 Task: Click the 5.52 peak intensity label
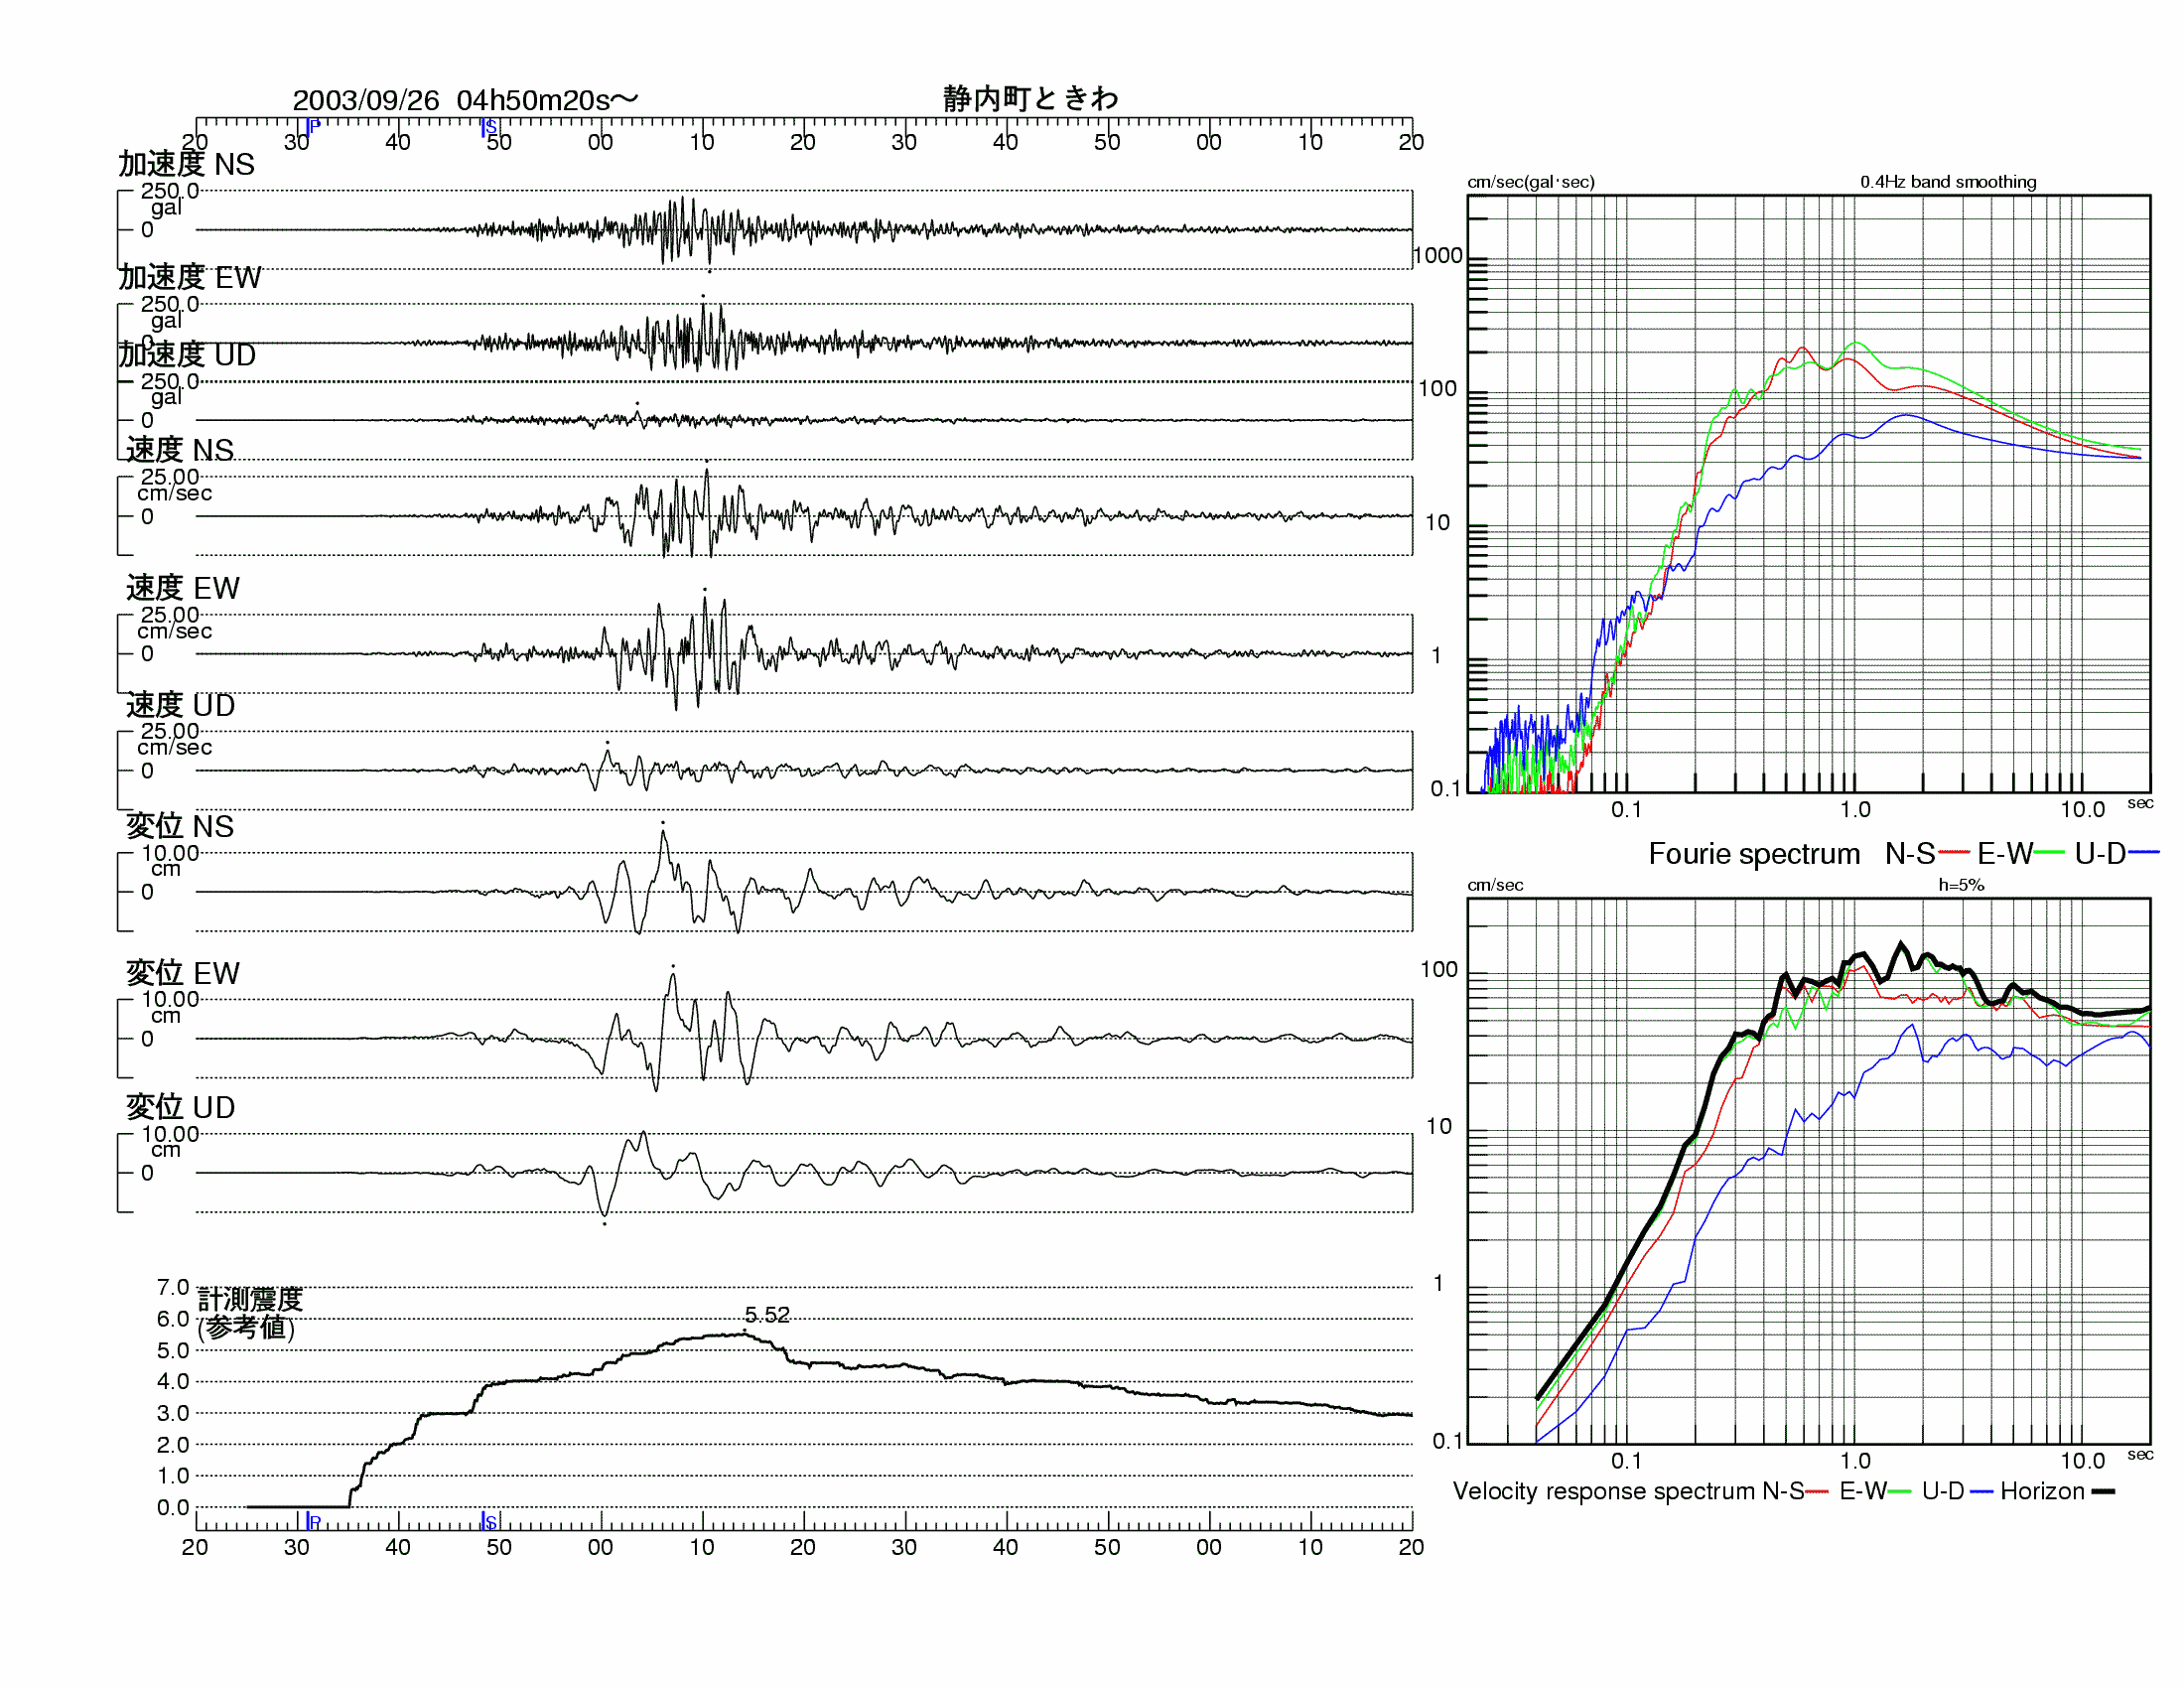point(767,1315)
